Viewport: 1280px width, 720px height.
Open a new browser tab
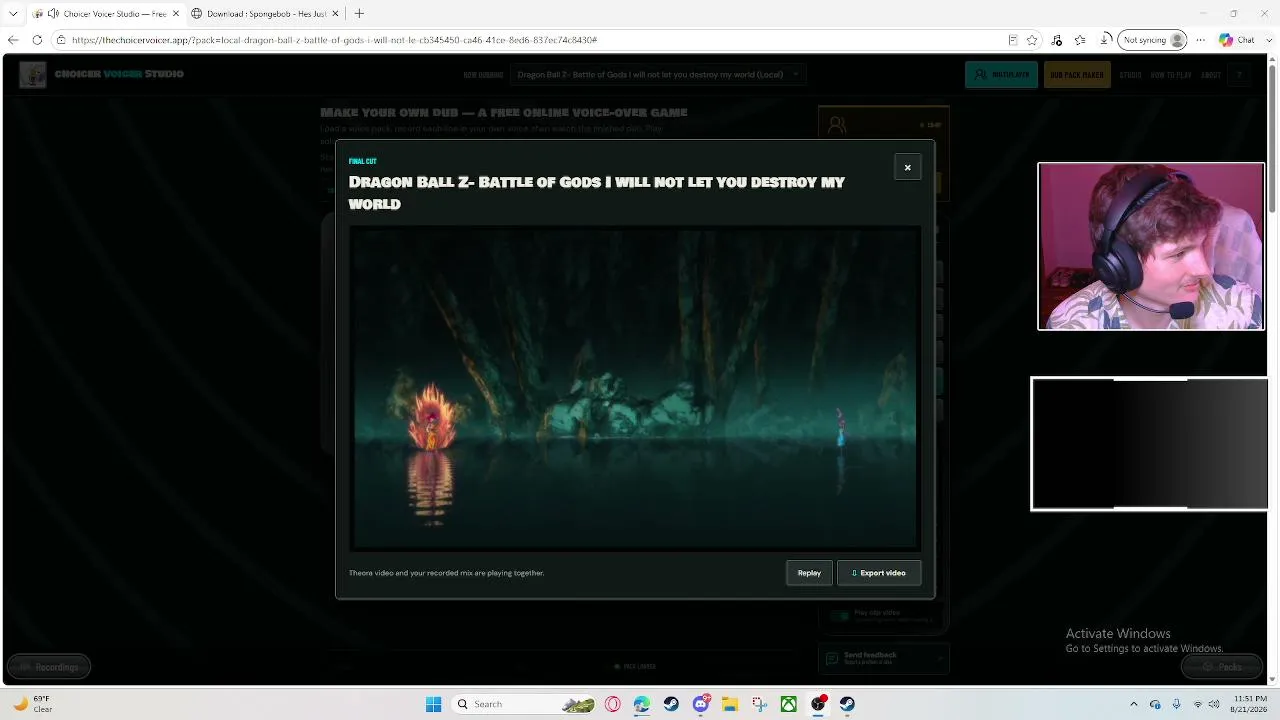pos(359,14)
